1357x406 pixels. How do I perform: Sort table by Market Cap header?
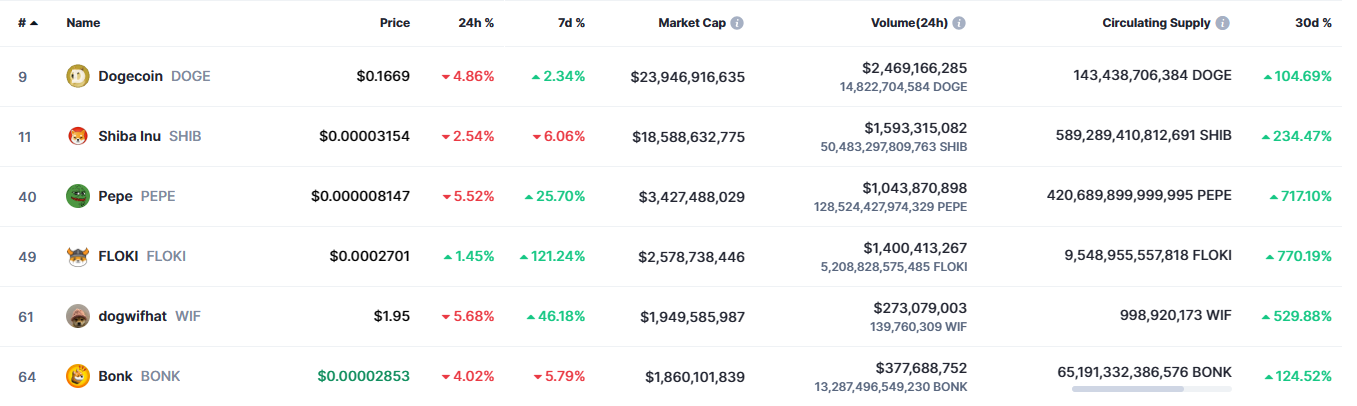(692, 23)
